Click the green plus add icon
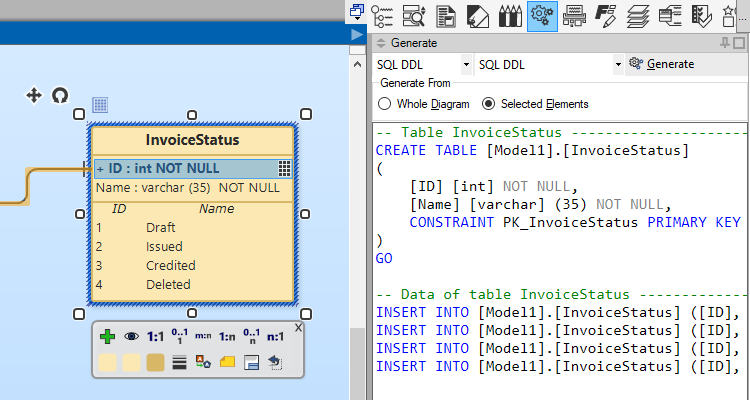This screenshot has height=400, width=750. (x=108, y=338)
